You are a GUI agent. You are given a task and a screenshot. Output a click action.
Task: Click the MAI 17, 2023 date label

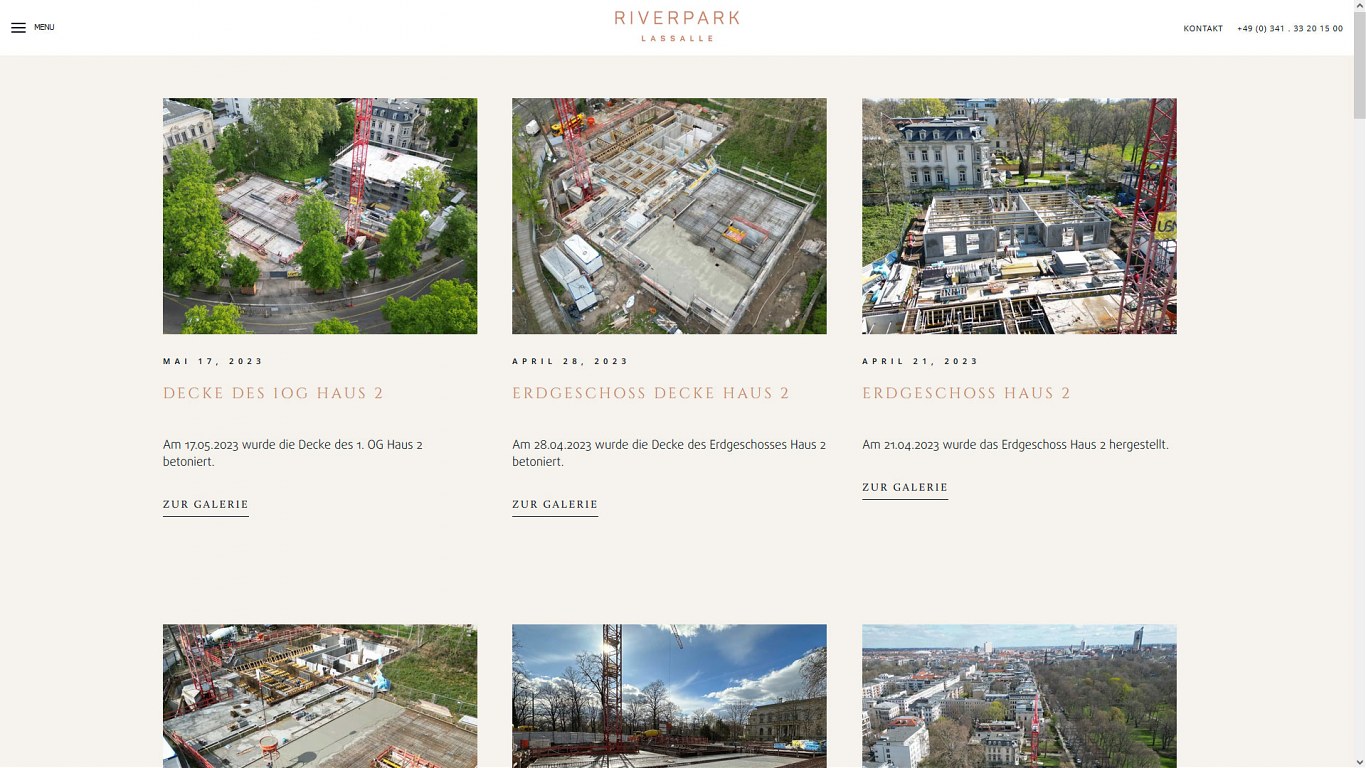click(213, 361)
